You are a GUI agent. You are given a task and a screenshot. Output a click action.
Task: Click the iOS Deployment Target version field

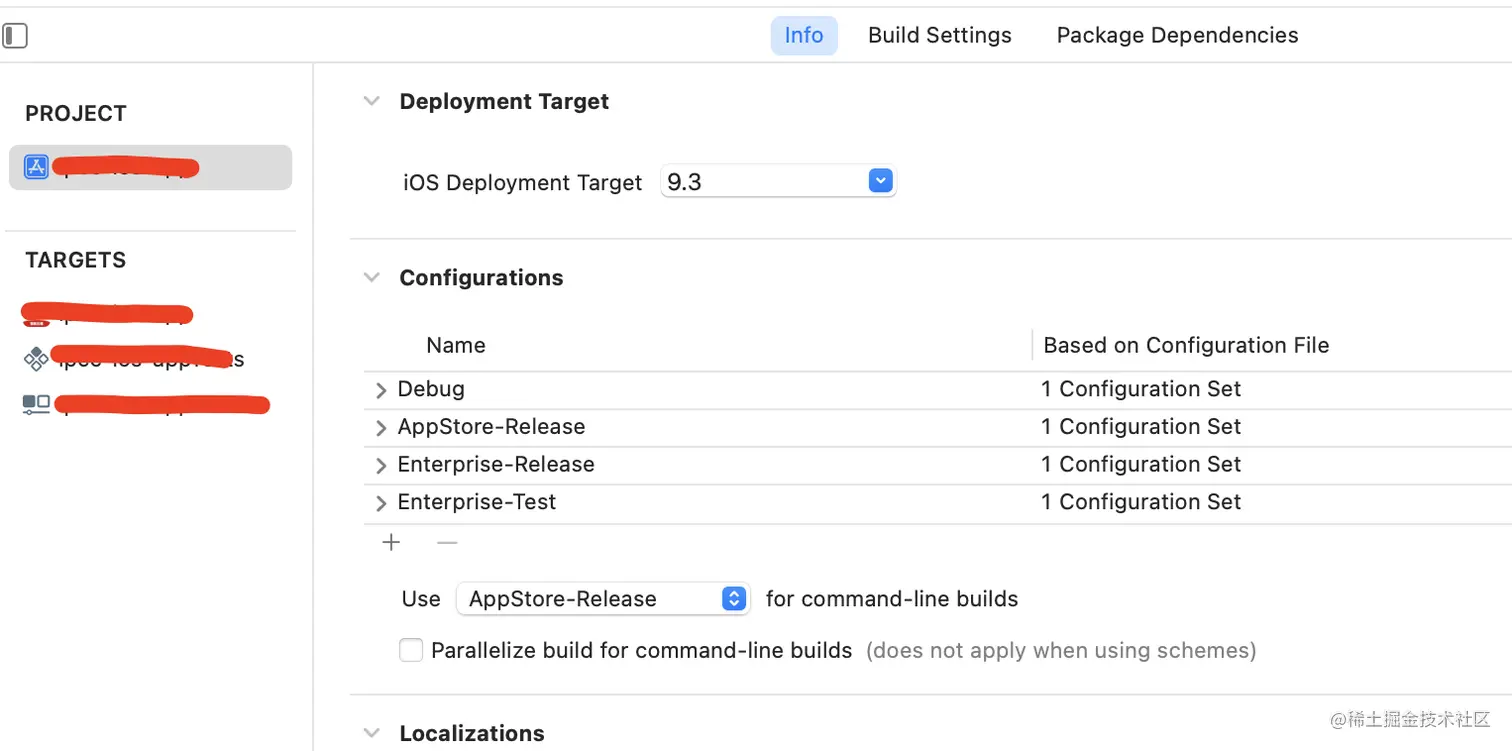(x=762, y=182)
